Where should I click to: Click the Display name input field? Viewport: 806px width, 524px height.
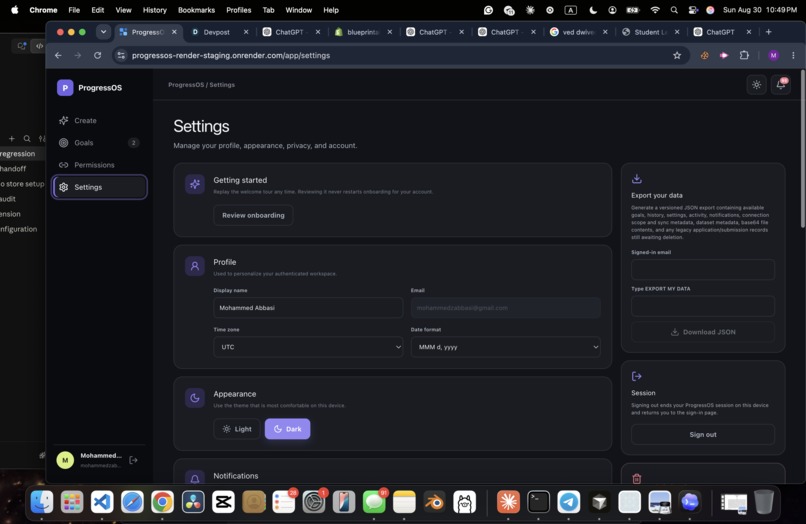[x=308, y=308]
